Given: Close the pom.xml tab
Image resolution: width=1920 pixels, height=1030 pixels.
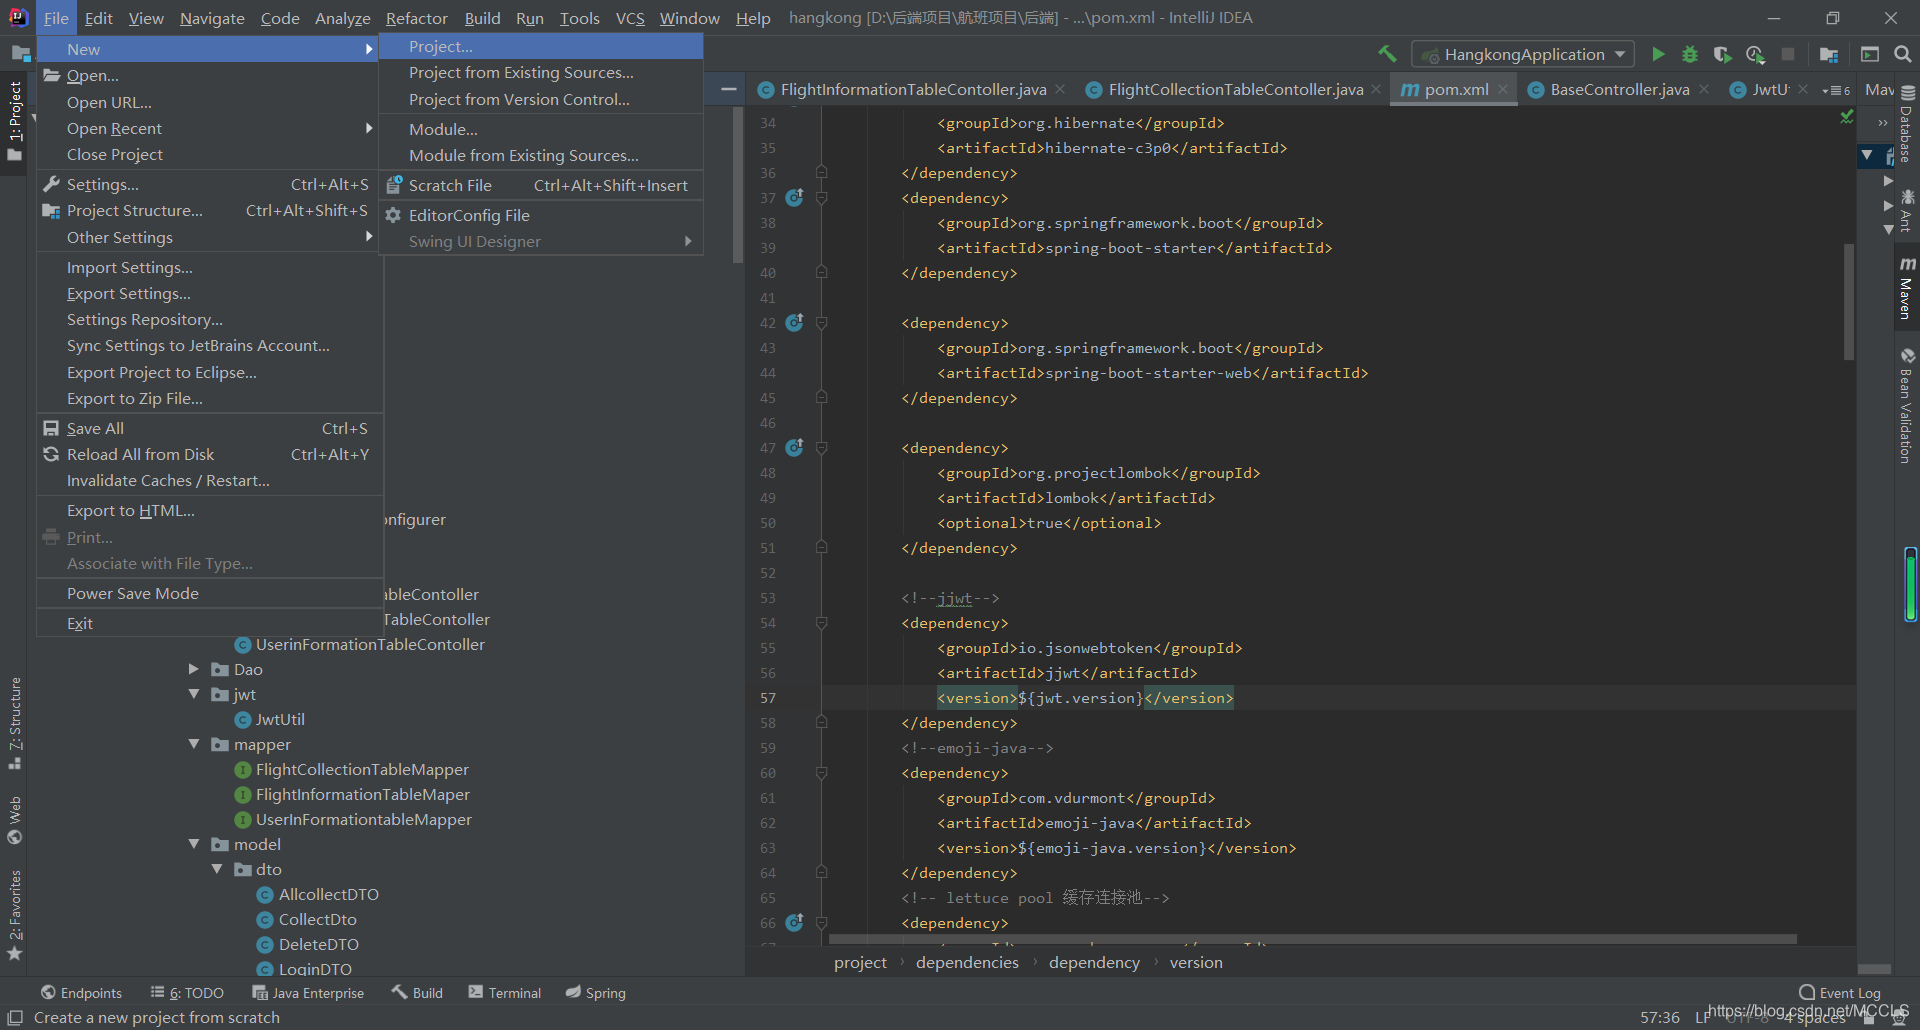Looking at the screenshot, I should tap(1503, 89).
